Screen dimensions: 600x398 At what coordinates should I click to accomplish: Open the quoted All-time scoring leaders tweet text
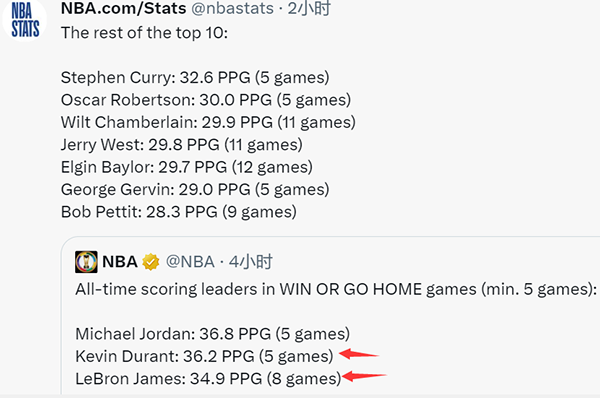(336, 289)
